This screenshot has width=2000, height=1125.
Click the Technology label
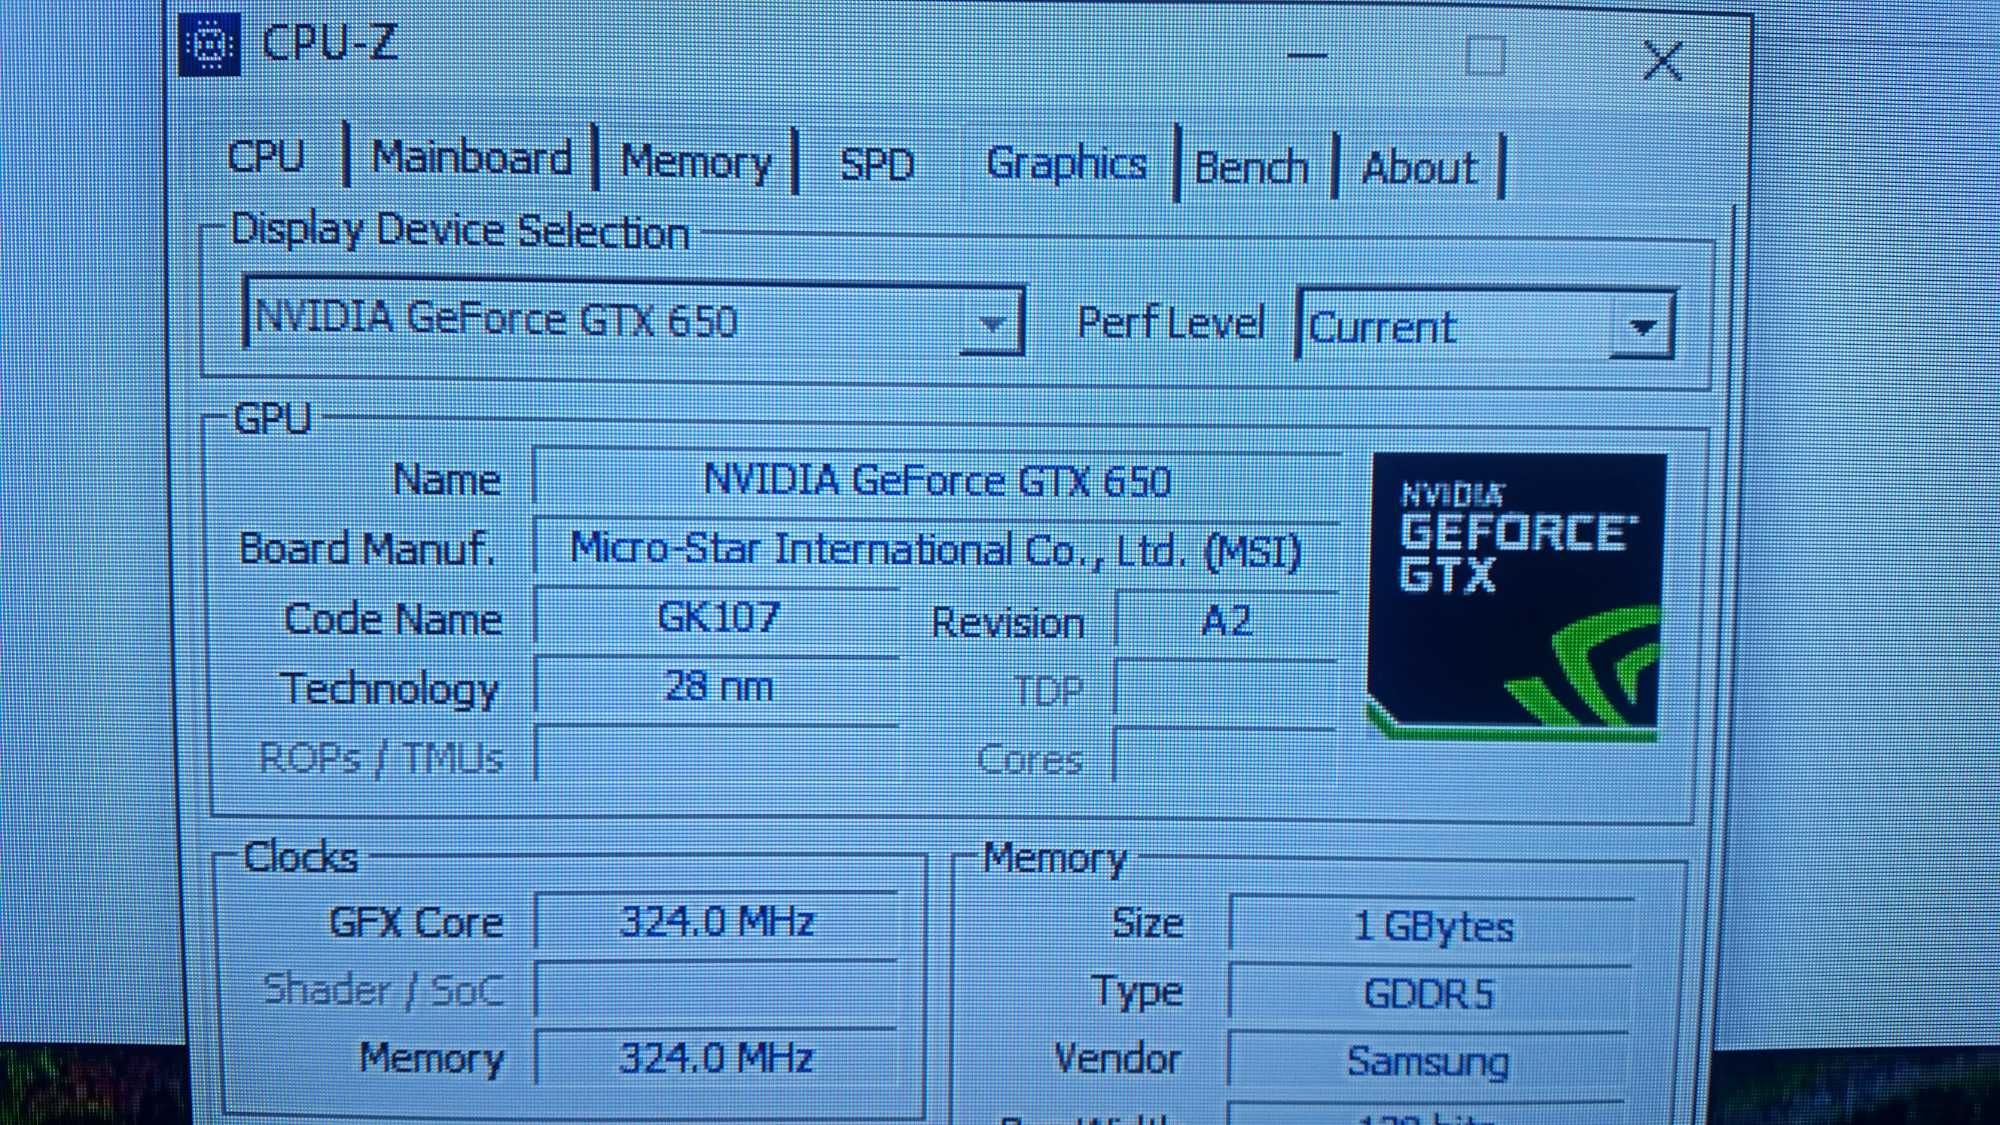389,689
